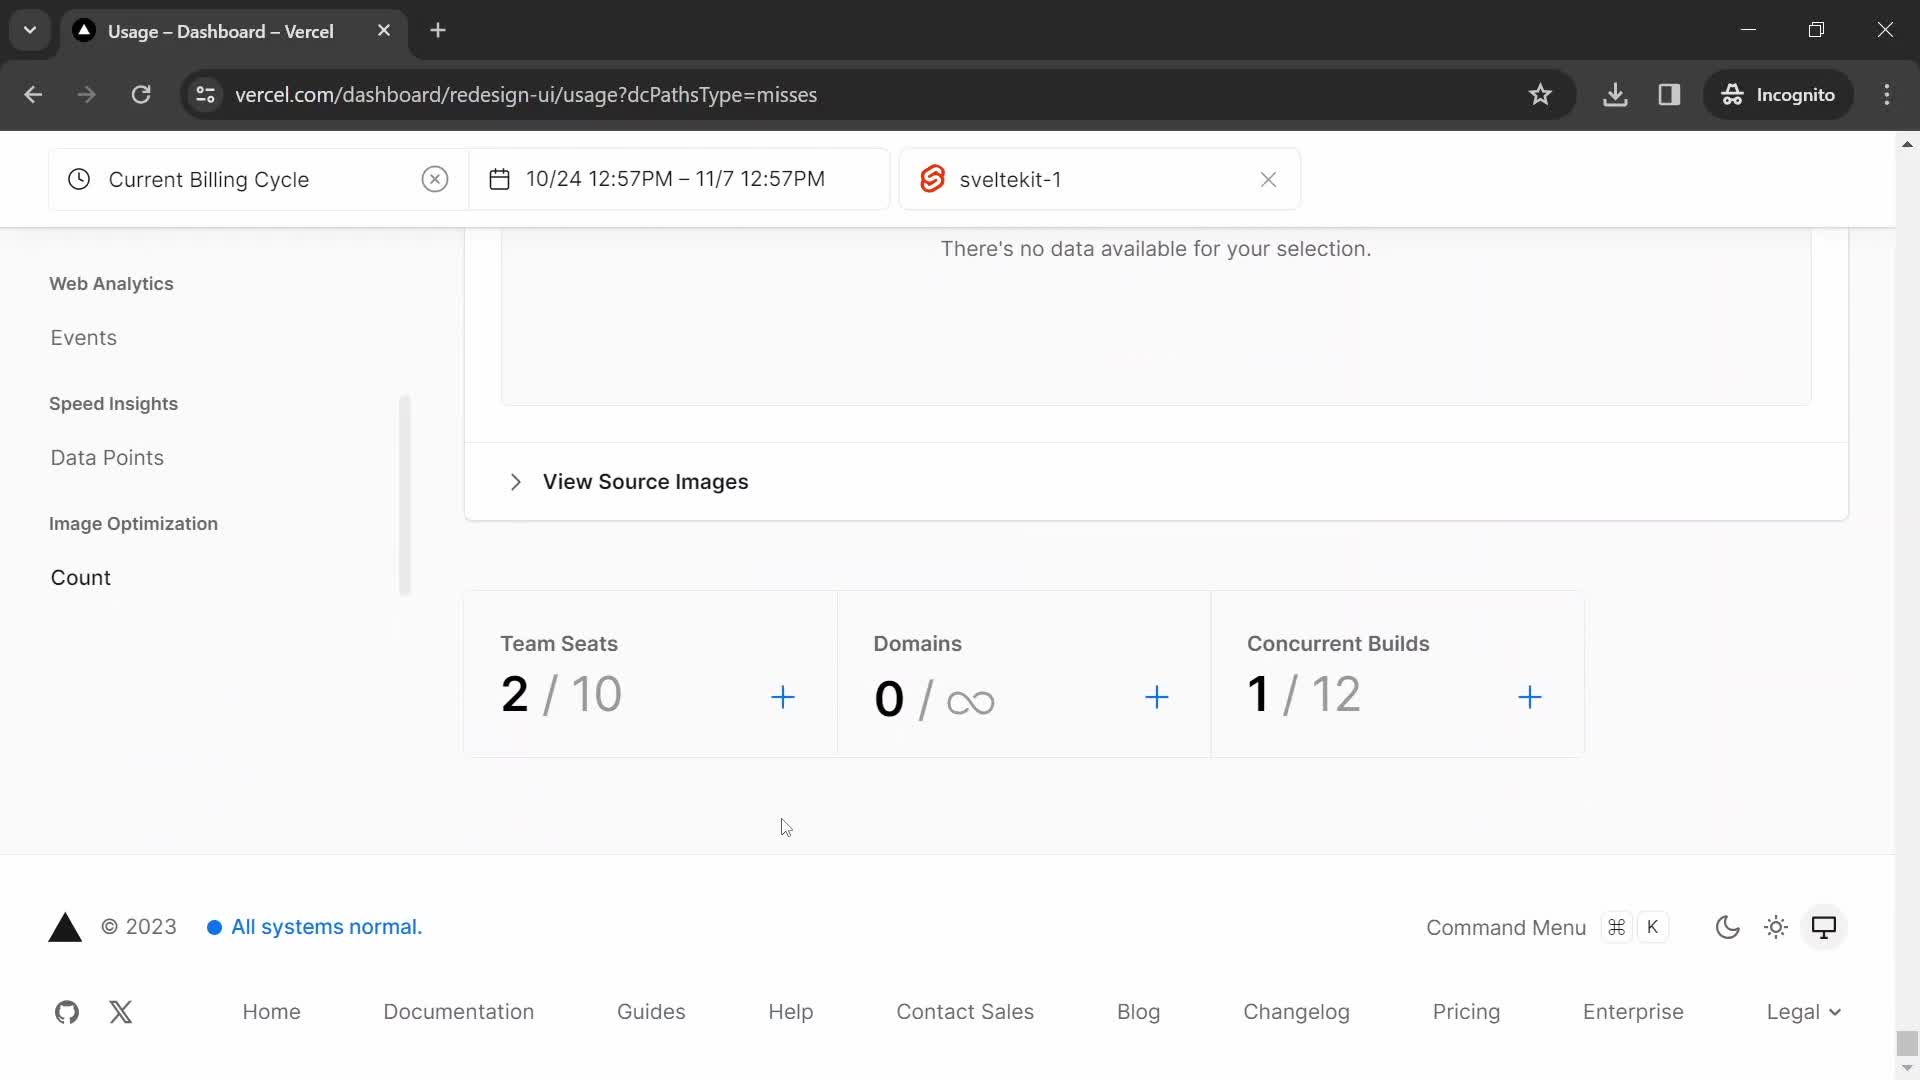1920x1080 pixels.
Task: Clear the Current Billing Cycle filter
Action: coord(434,180)
